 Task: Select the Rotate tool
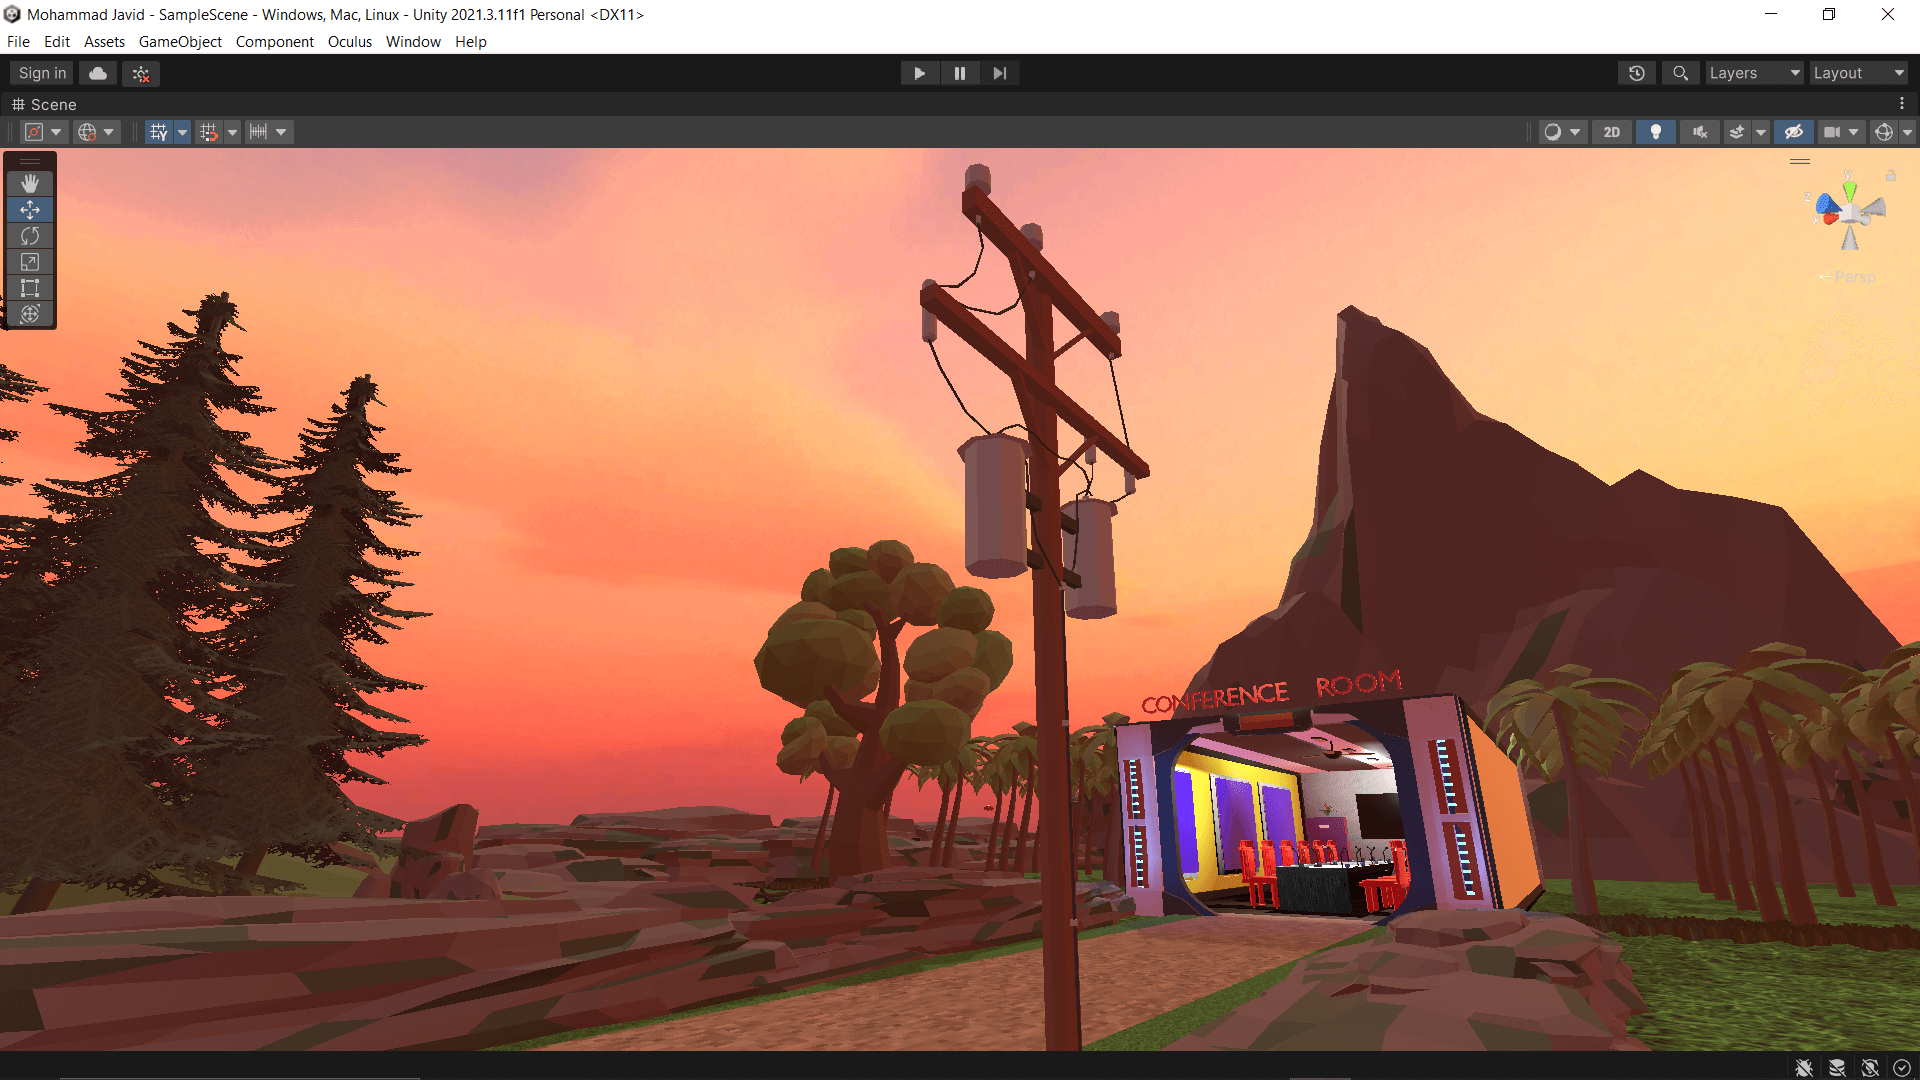coord(30,236)
